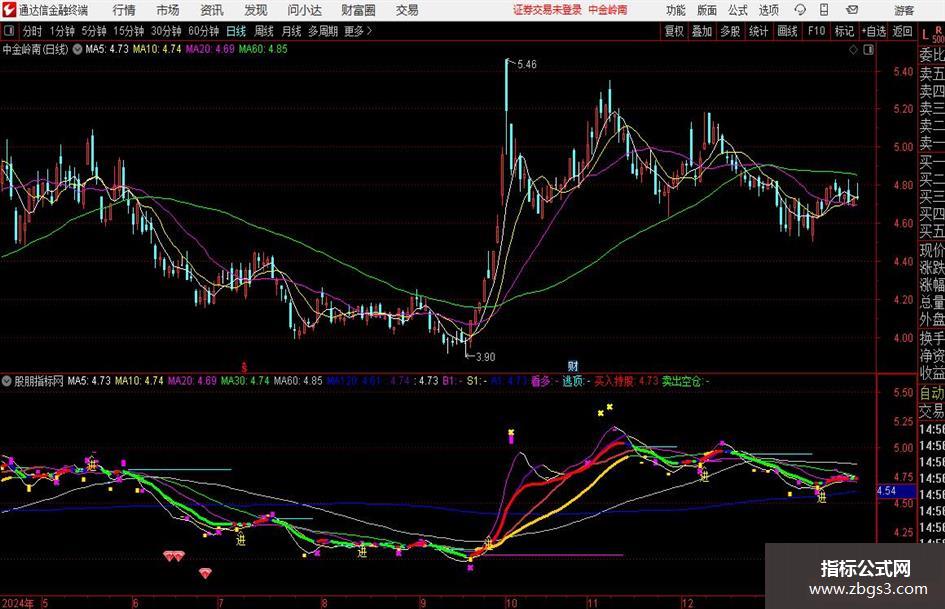Click 证券交易未登录 login link

click(x=547, y=10)
